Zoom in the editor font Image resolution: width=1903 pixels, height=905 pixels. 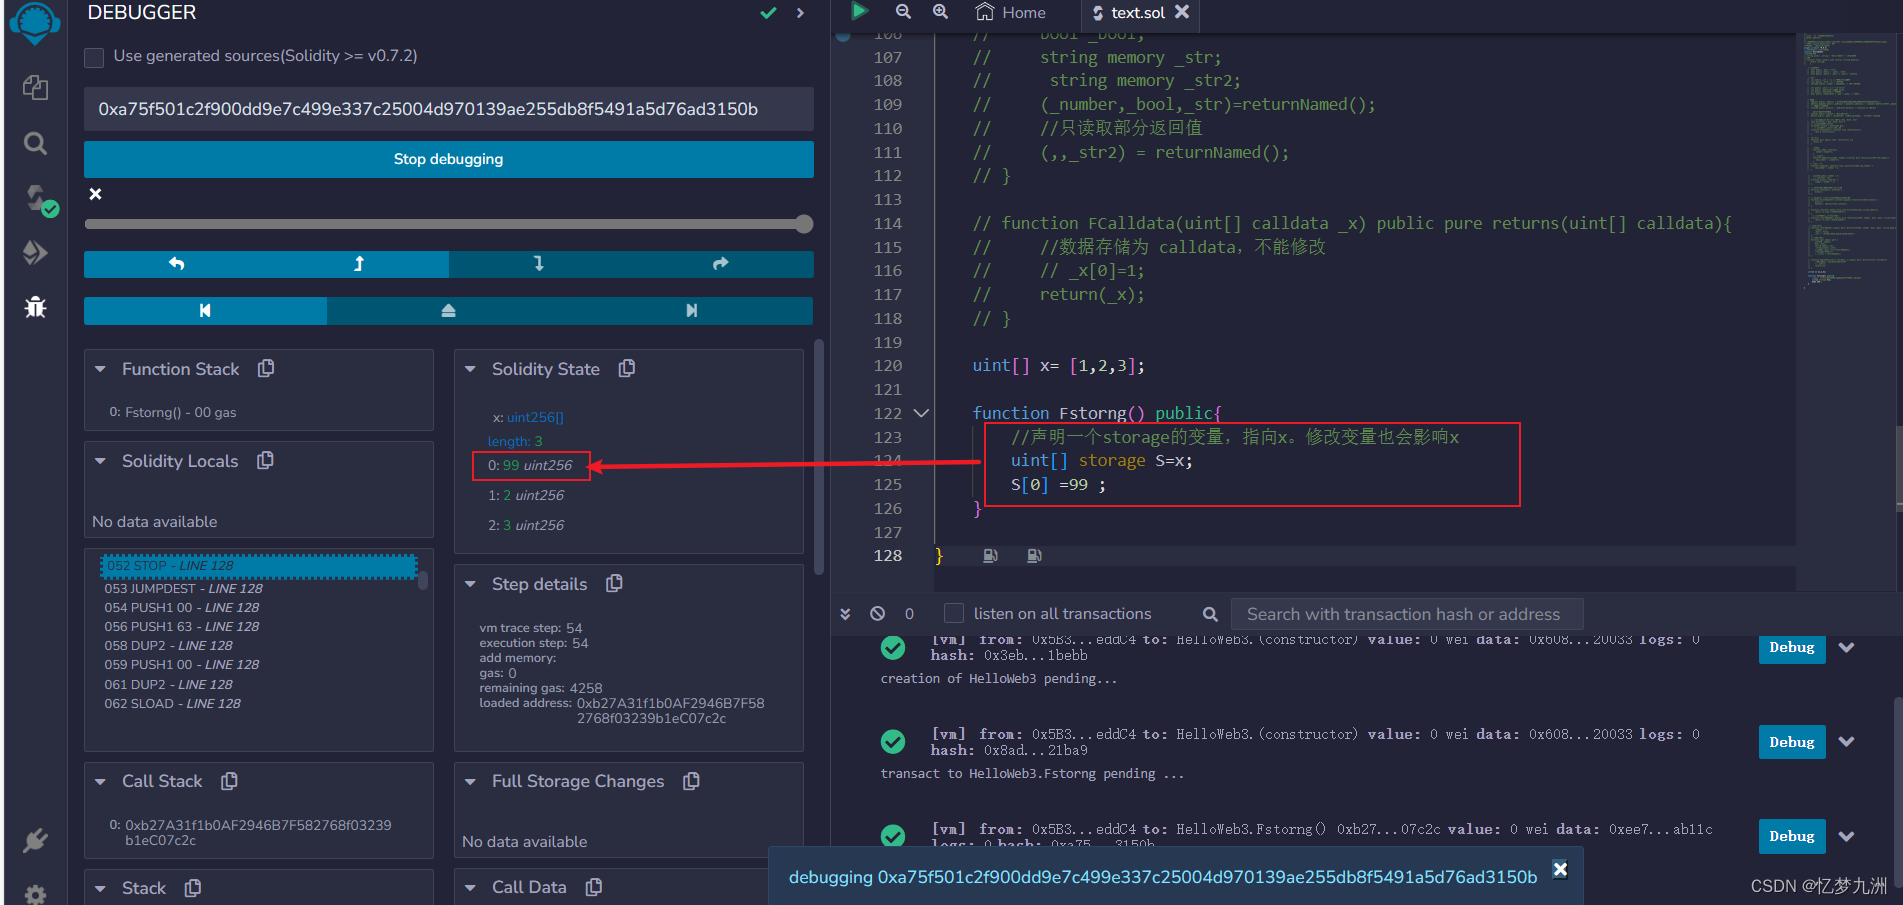(x=940, y=12)
